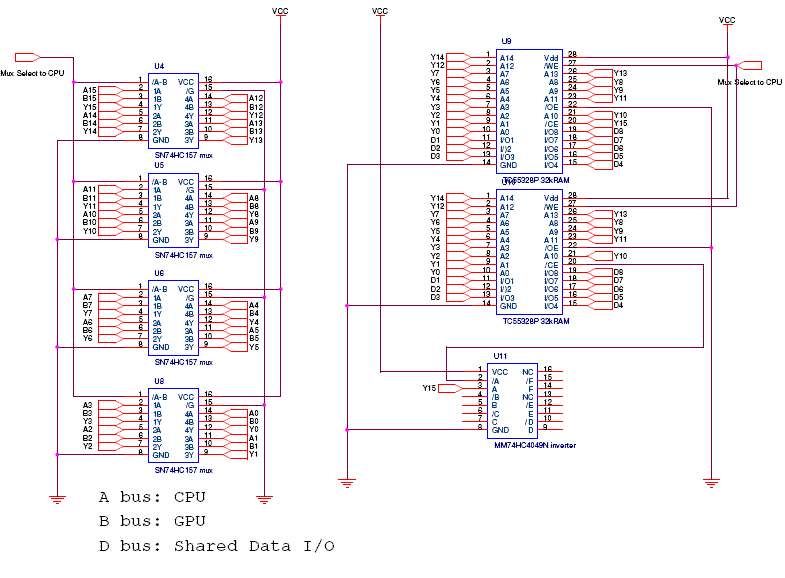Screen dimensions: 785x578
Task: Click the Y15 net tag at inverter input
Action: pyautogui.click(x=431, y=387)
